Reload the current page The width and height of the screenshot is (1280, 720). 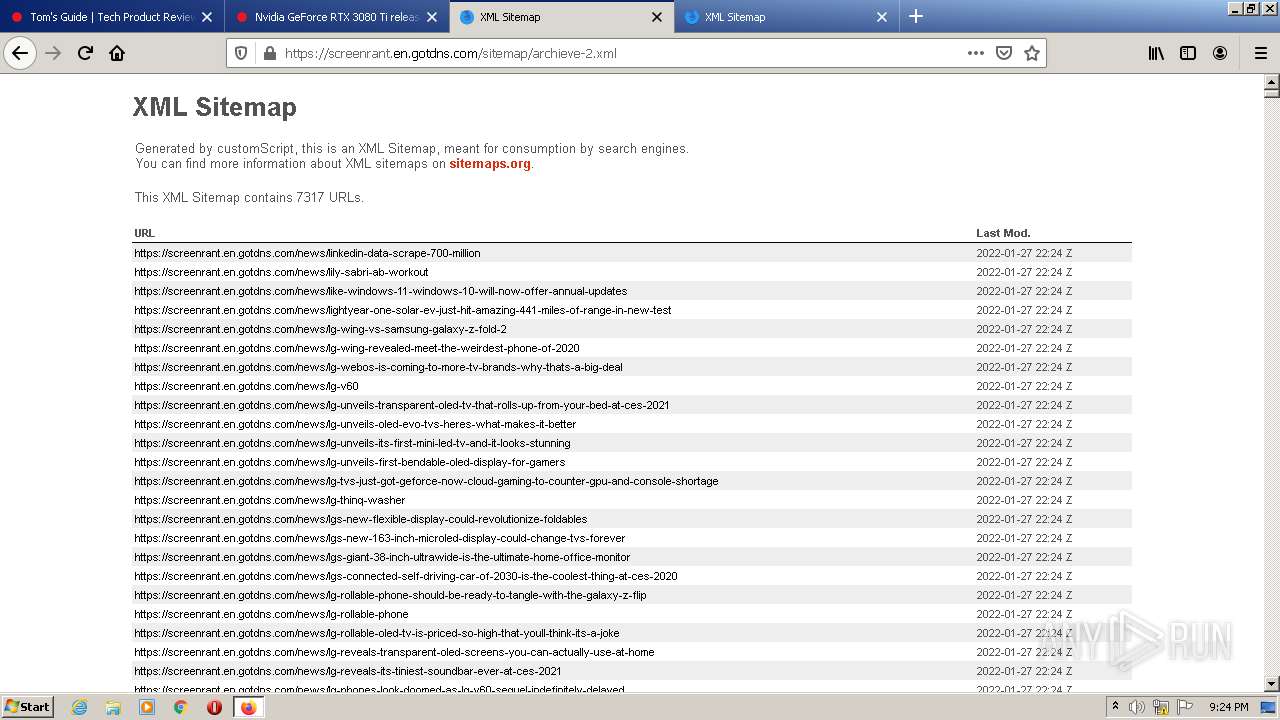point(85,53)
